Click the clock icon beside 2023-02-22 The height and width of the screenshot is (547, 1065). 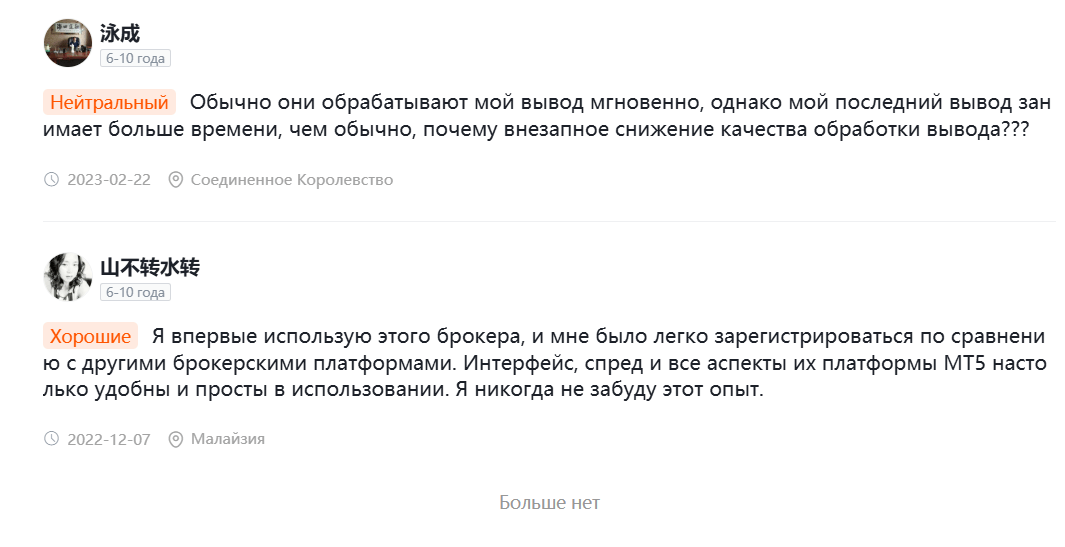[x=52, y=179]
